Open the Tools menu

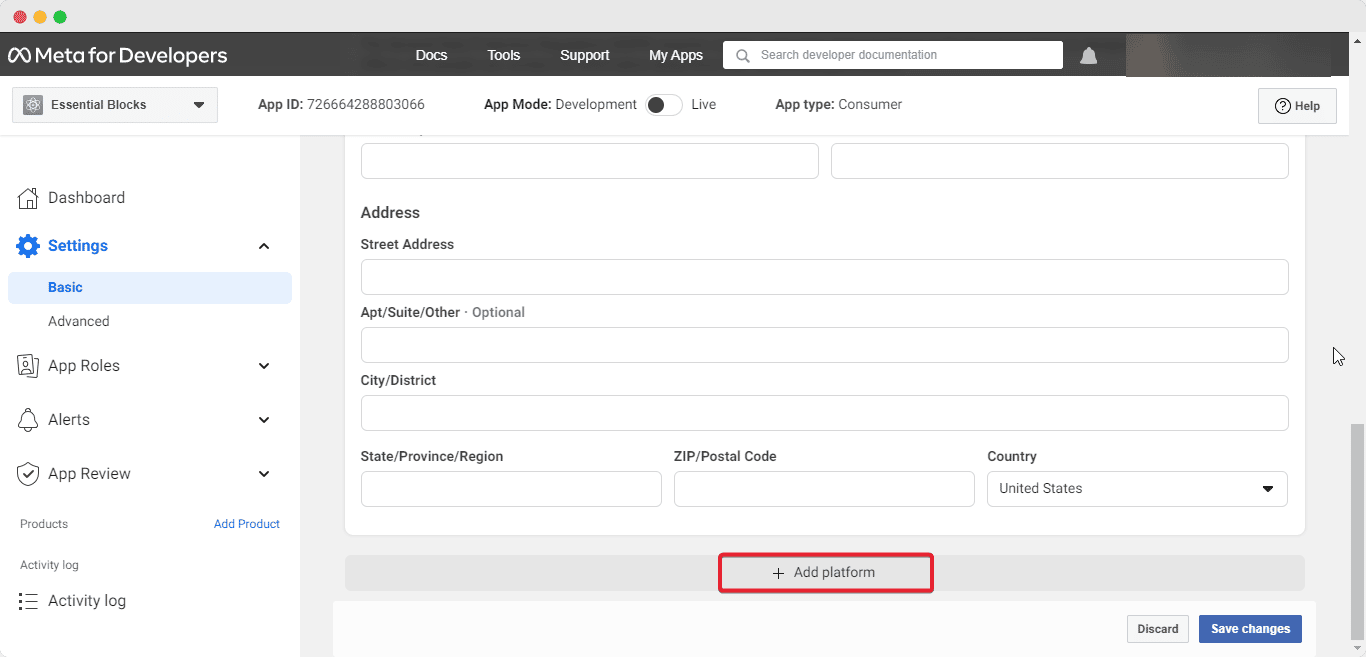pyautogui.click(x=504, y=55)
